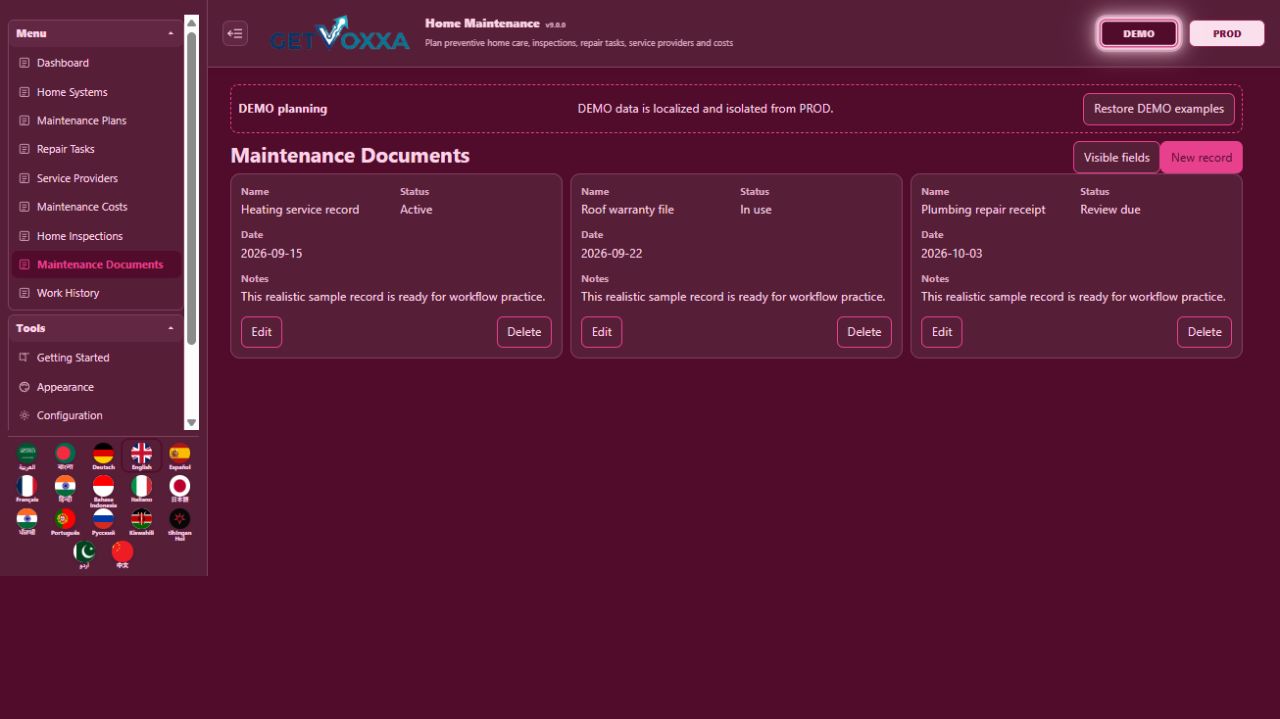Collapse the Tools section
The image size is (1280, 719).
[x=170, y=328]
